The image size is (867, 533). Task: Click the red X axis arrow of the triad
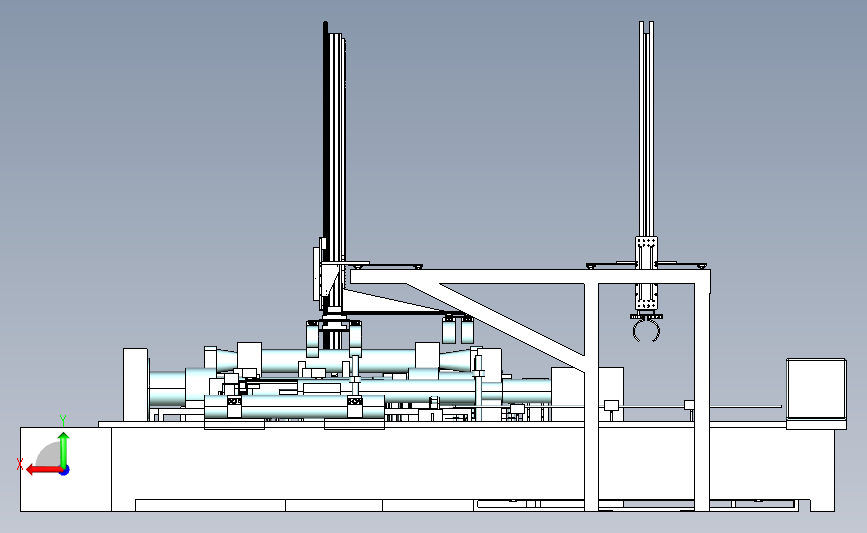(43, 470)
